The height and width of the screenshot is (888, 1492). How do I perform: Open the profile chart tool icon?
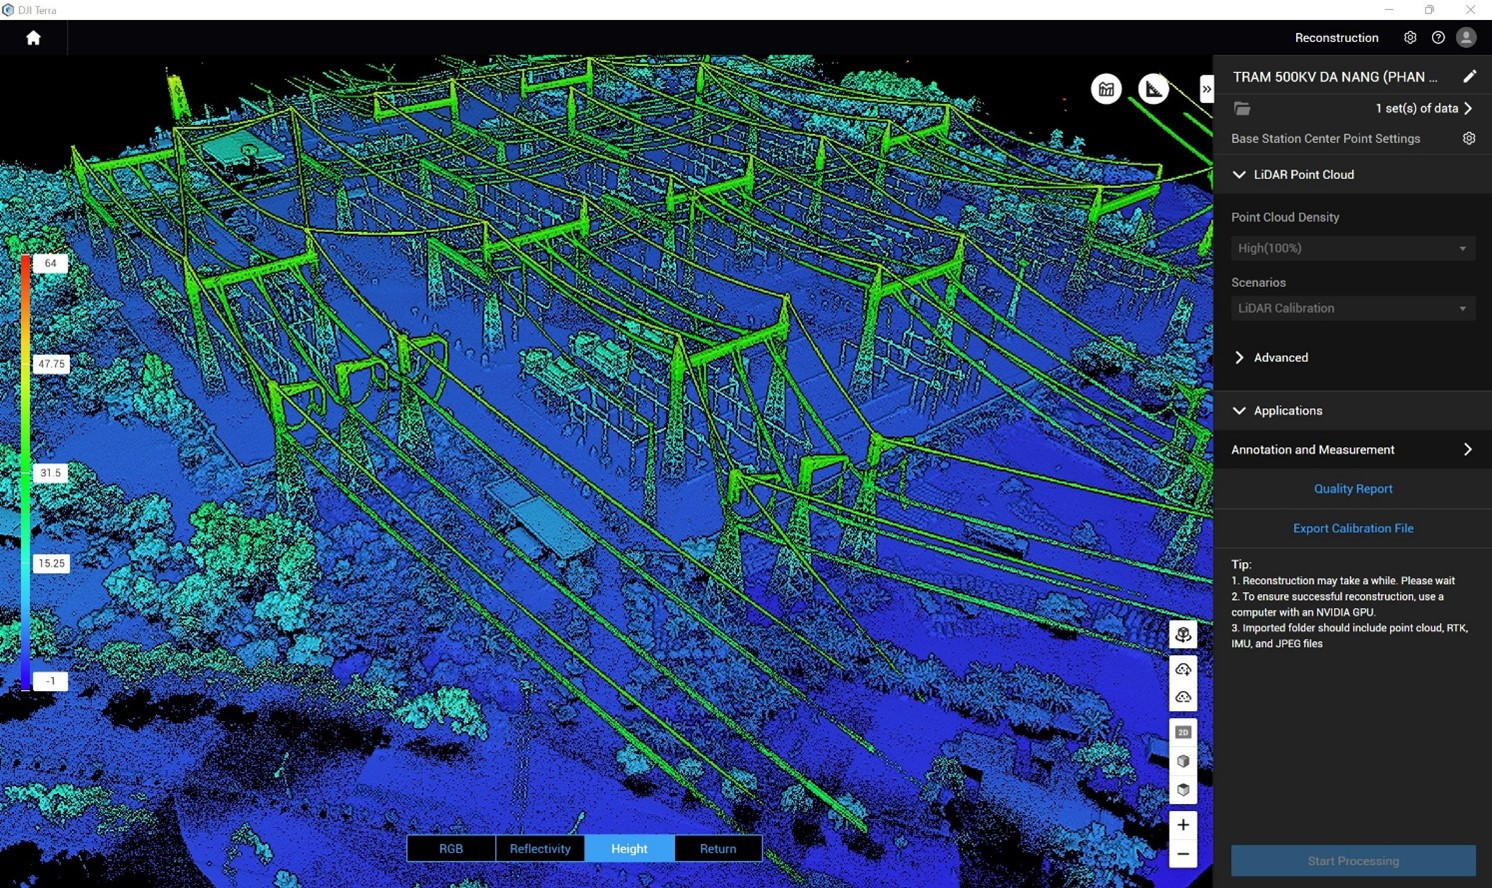tap(1106, 89)
